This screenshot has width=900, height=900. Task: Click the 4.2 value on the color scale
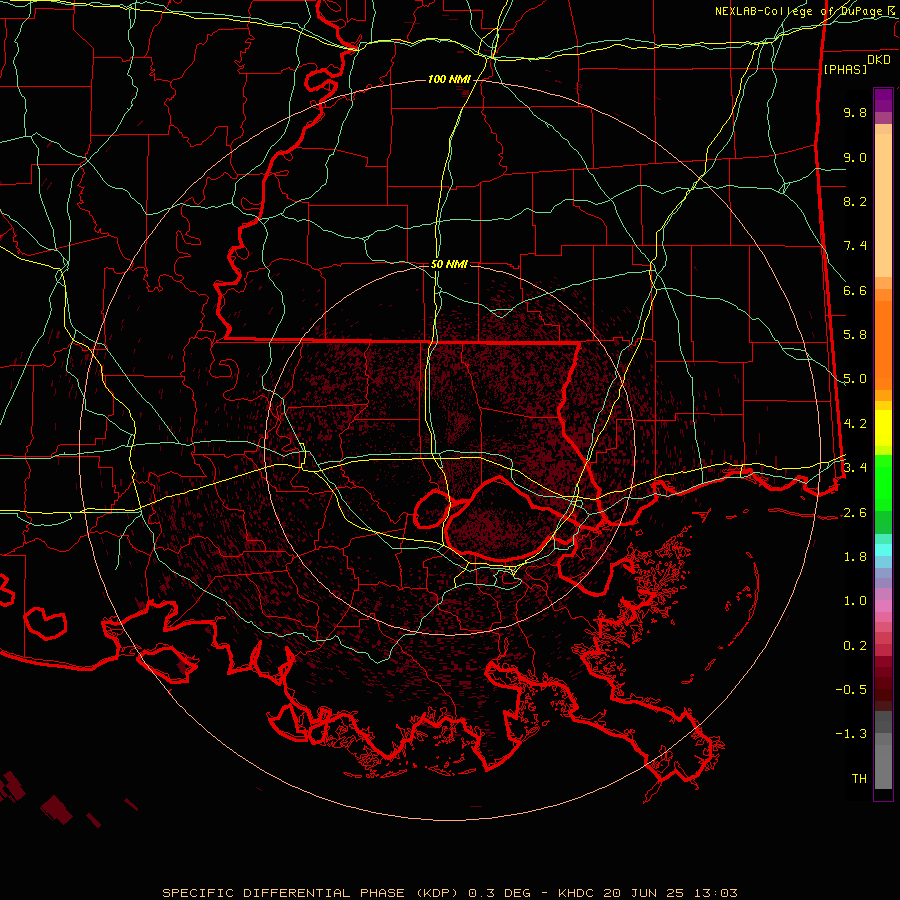855,424
